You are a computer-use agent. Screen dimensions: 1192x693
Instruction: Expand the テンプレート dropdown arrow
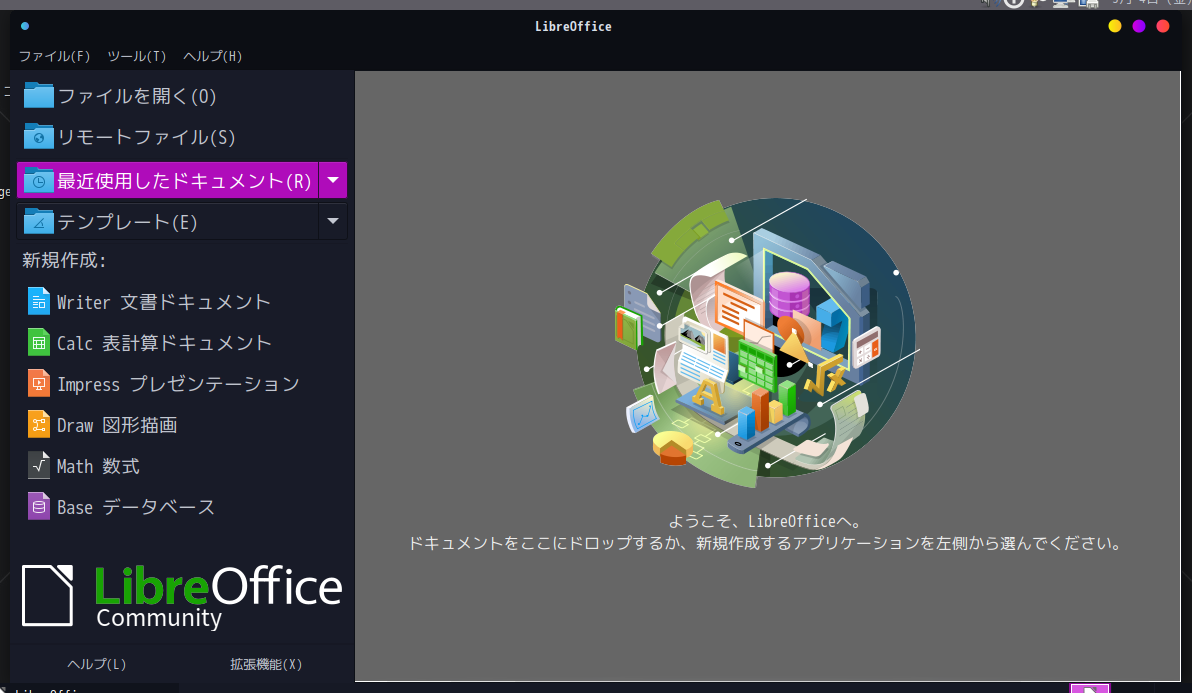point(333,221)
